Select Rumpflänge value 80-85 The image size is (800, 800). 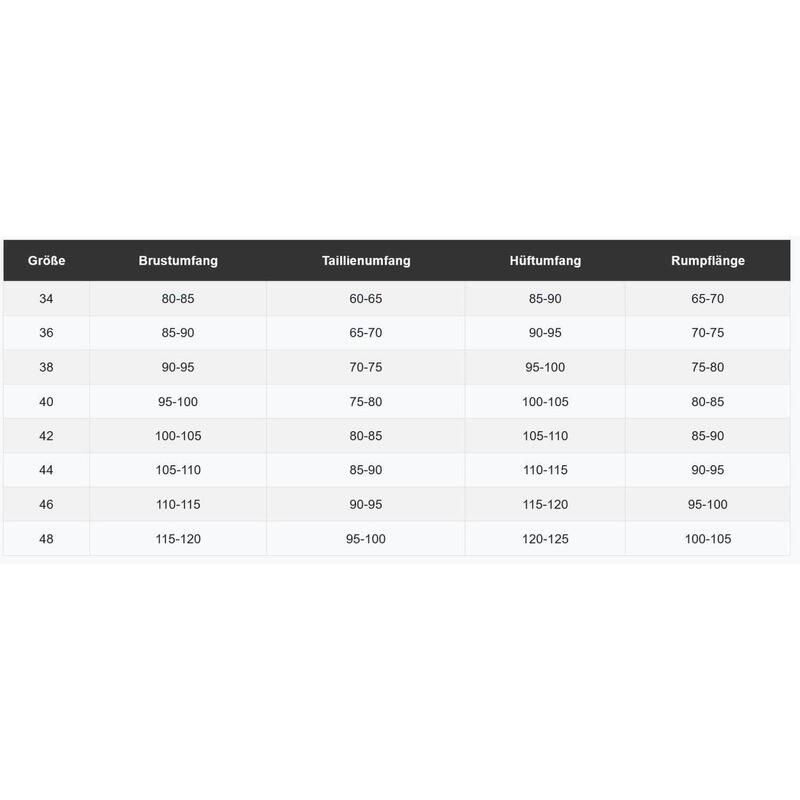[x=708, y=402]
